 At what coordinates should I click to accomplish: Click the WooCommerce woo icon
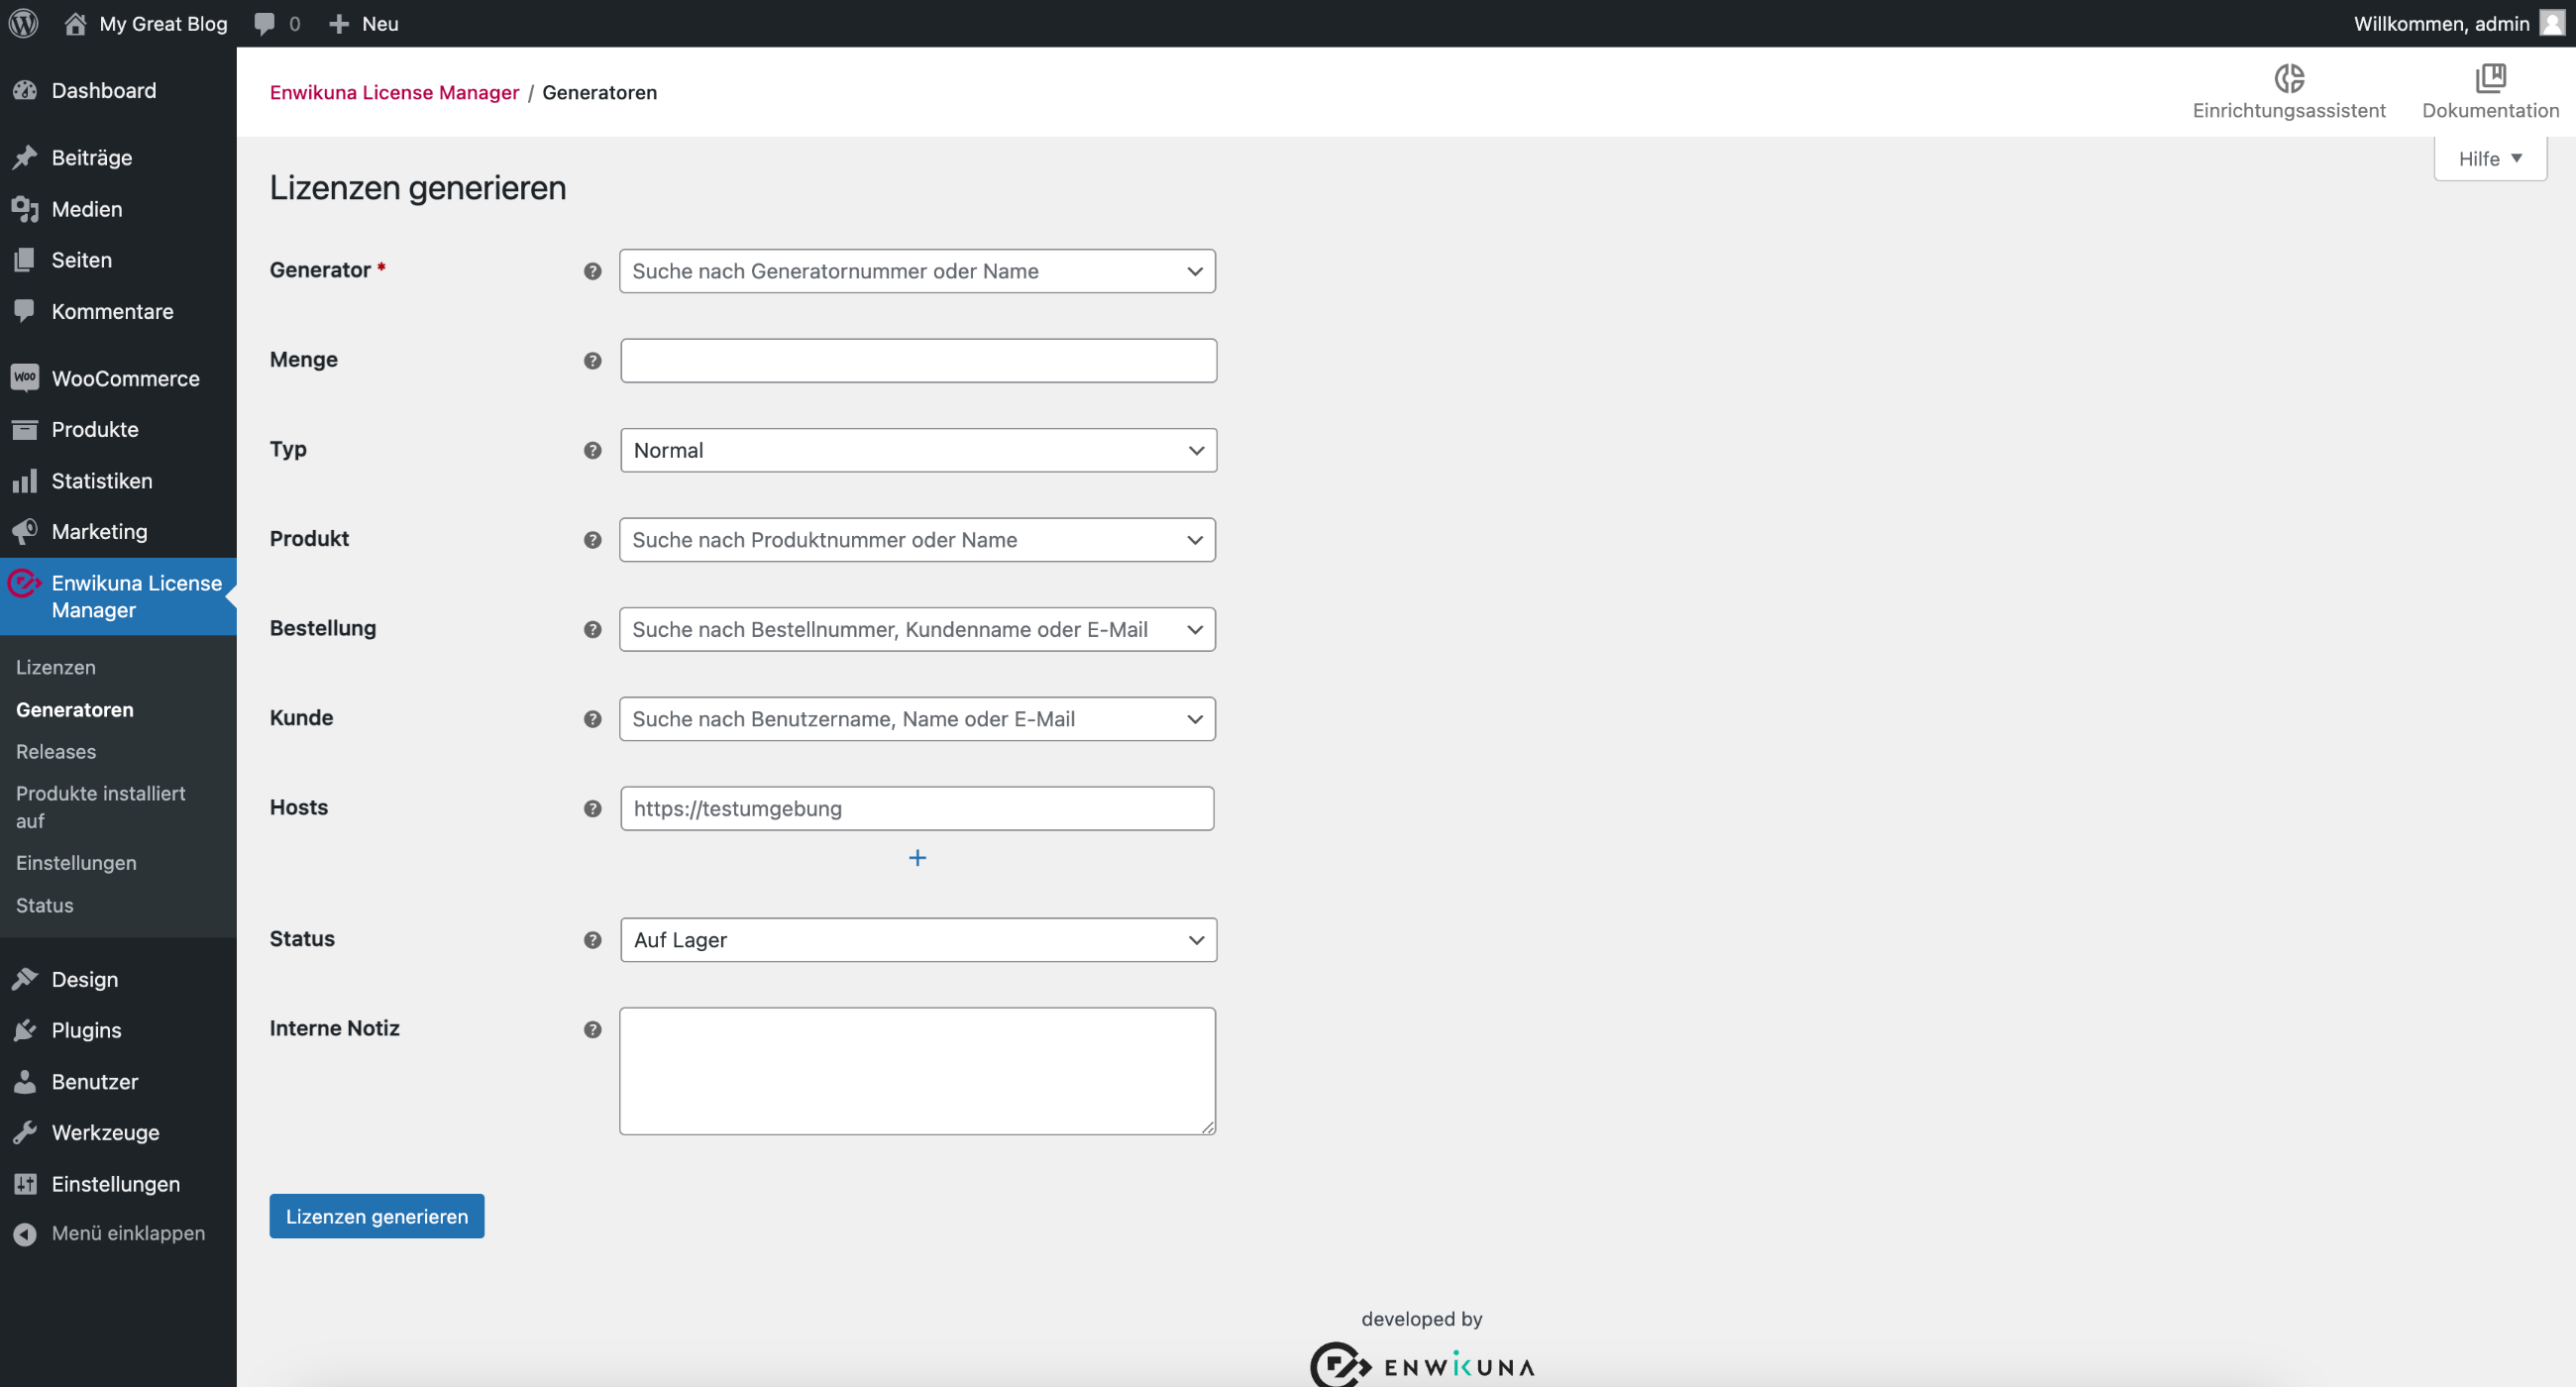pos(25,378)
